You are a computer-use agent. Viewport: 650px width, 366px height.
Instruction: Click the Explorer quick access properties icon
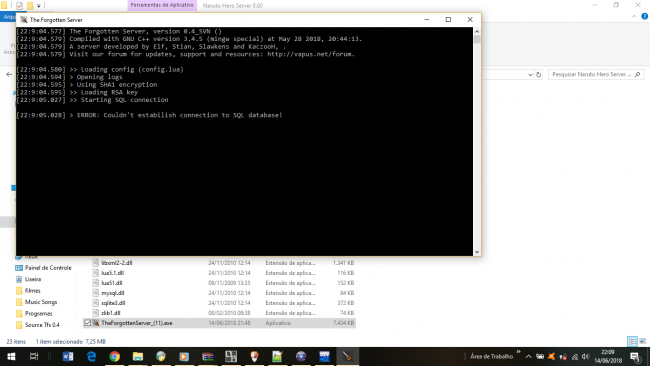pyautogui.click(x=19, y=6)
